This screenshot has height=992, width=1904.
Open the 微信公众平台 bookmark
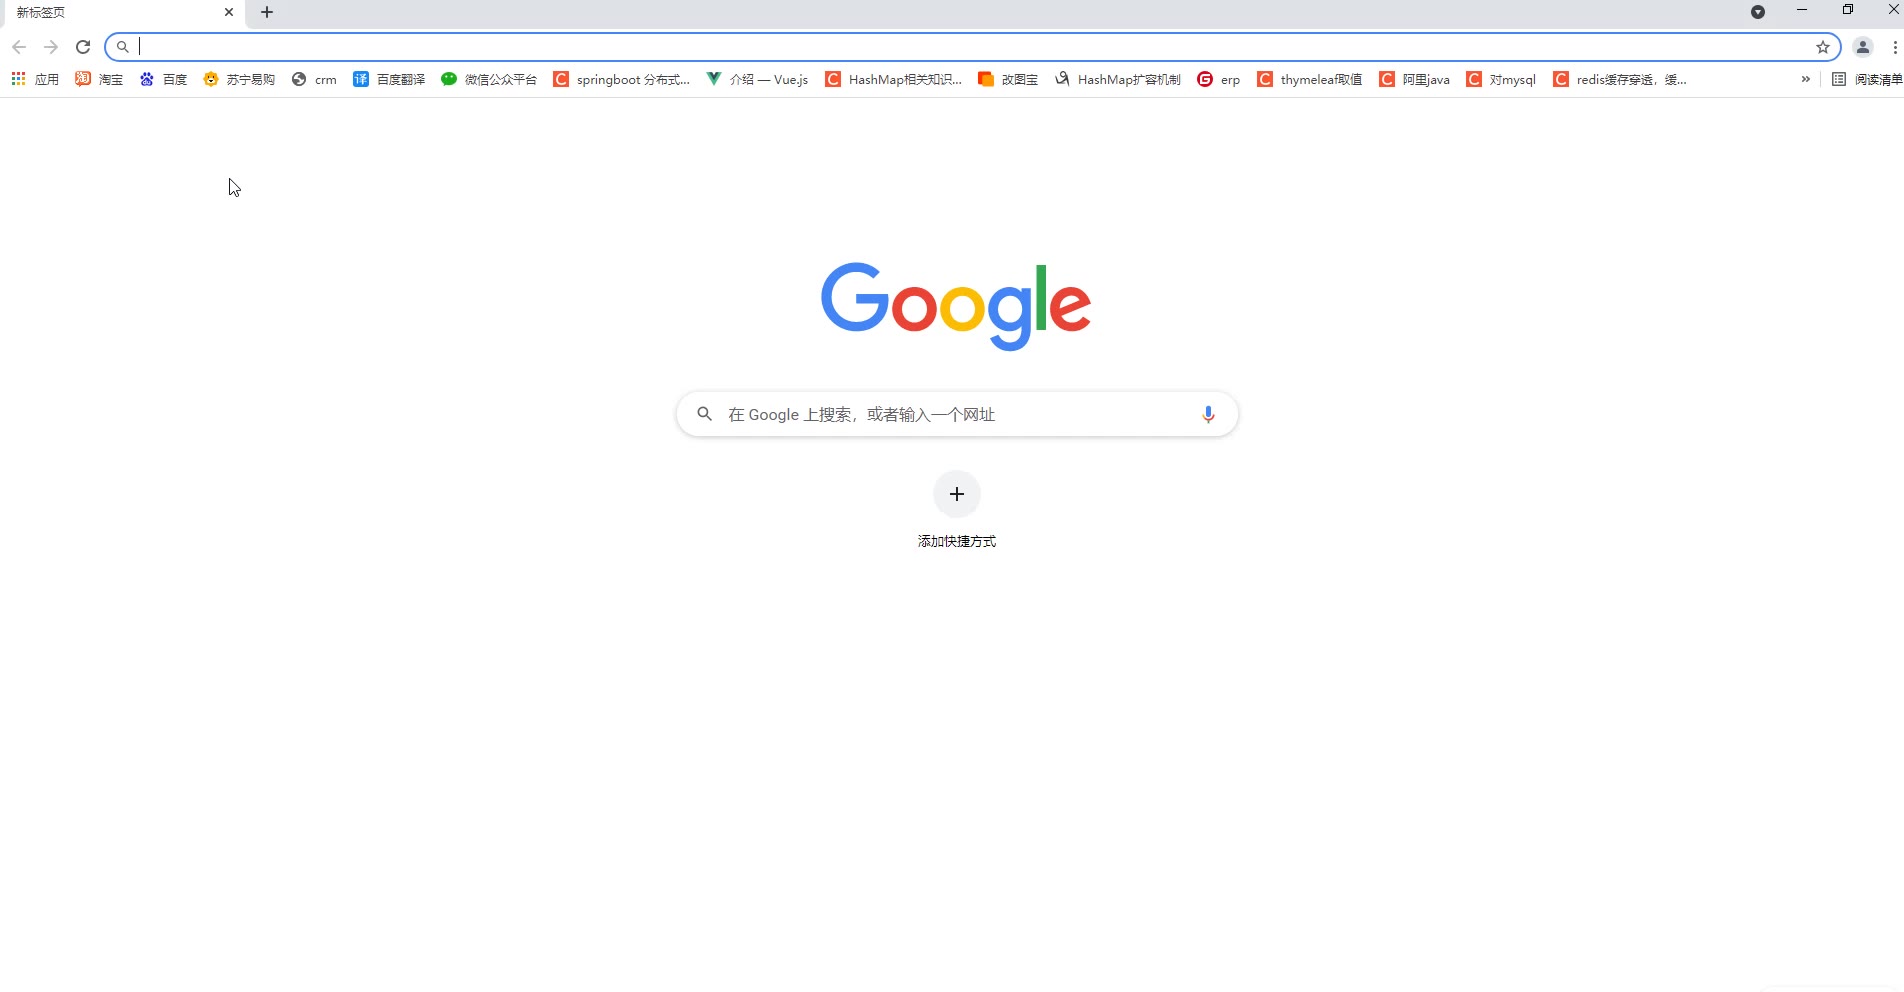pos(489,79)
